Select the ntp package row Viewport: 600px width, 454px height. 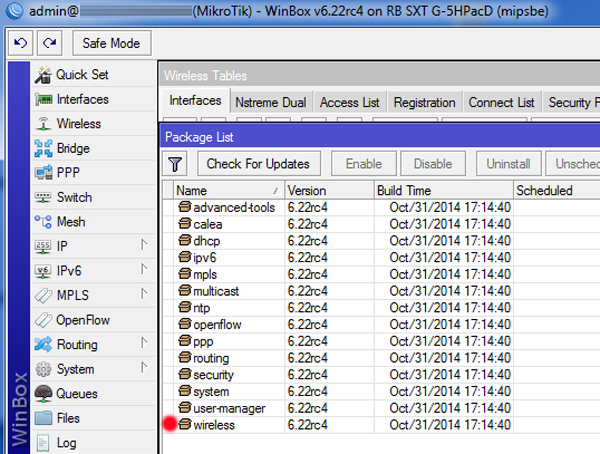coord(381,308)
